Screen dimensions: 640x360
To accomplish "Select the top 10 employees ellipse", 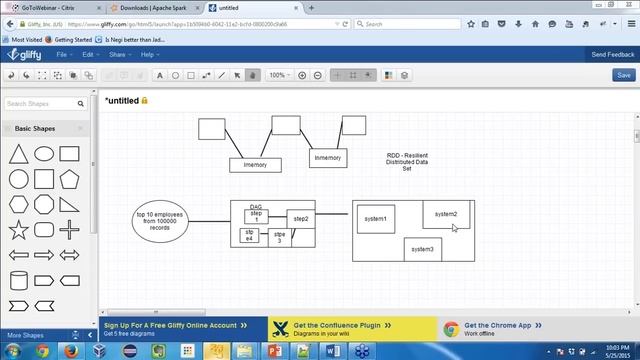I will pyautogui.click(x=160, y=222).
